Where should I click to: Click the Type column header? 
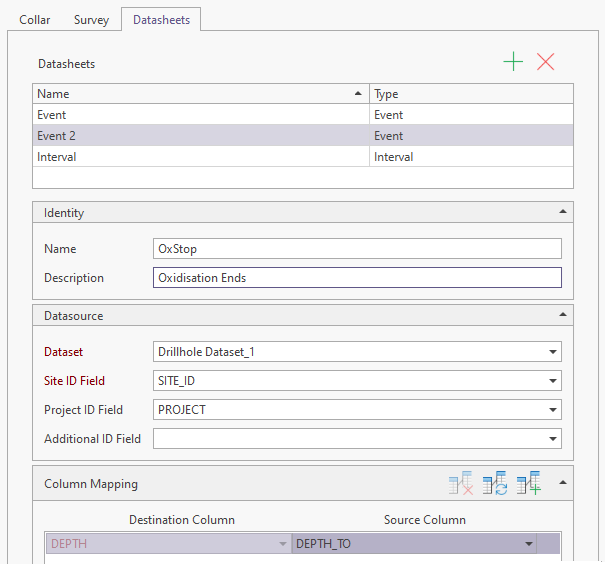pos(470,94)
